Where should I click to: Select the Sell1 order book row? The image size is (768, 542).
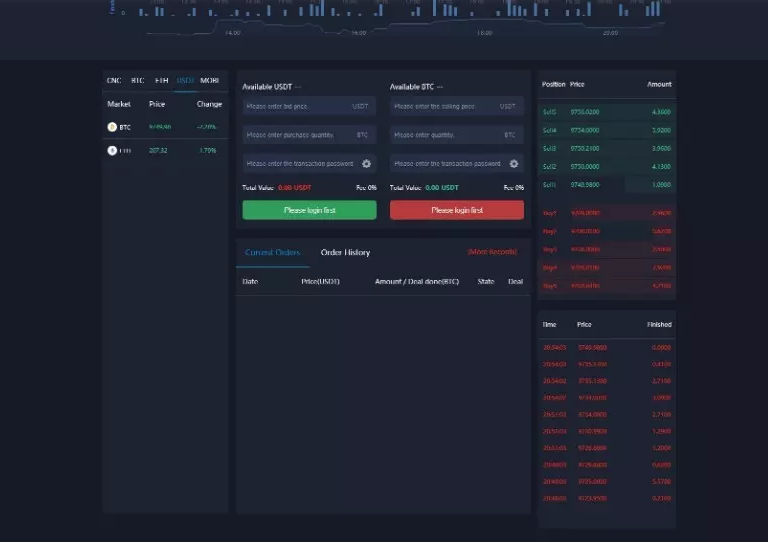[x=607, y=184]
